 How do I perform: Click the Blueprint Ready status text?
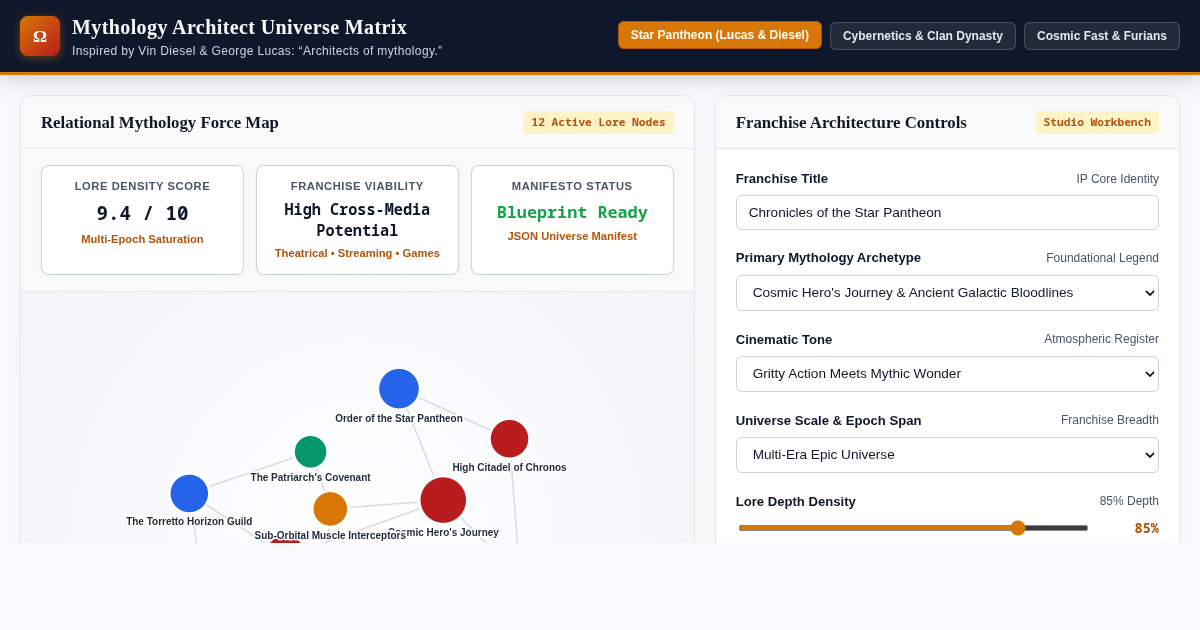(572, 212)
